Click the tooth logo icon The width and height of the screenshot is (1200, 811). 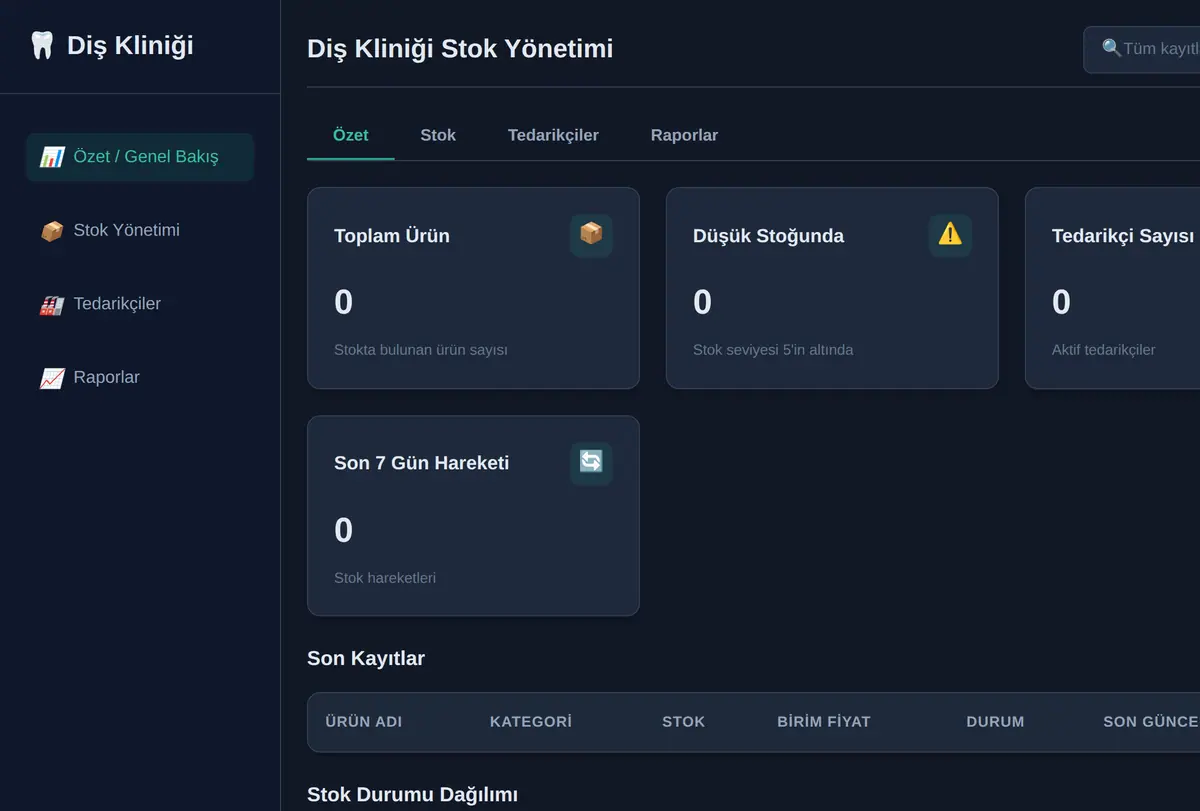pos(42,46)
